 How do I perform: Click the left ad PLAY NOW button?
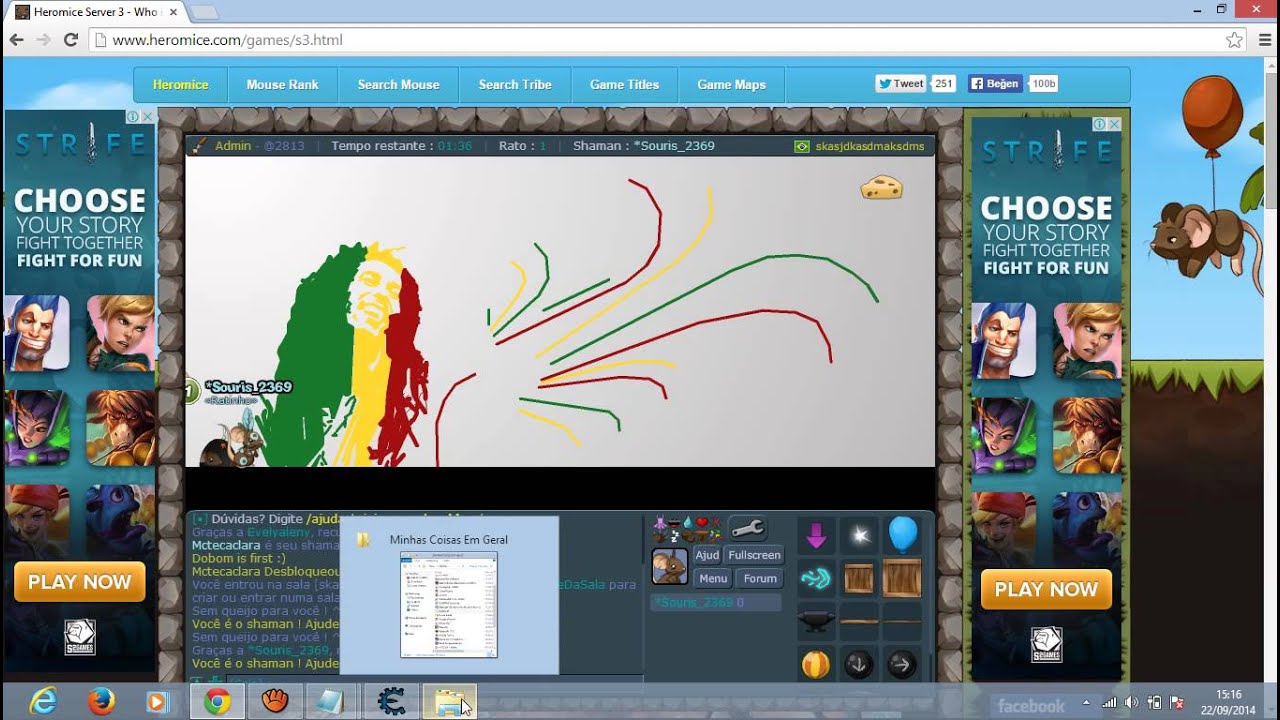click(x=80, y=582)
